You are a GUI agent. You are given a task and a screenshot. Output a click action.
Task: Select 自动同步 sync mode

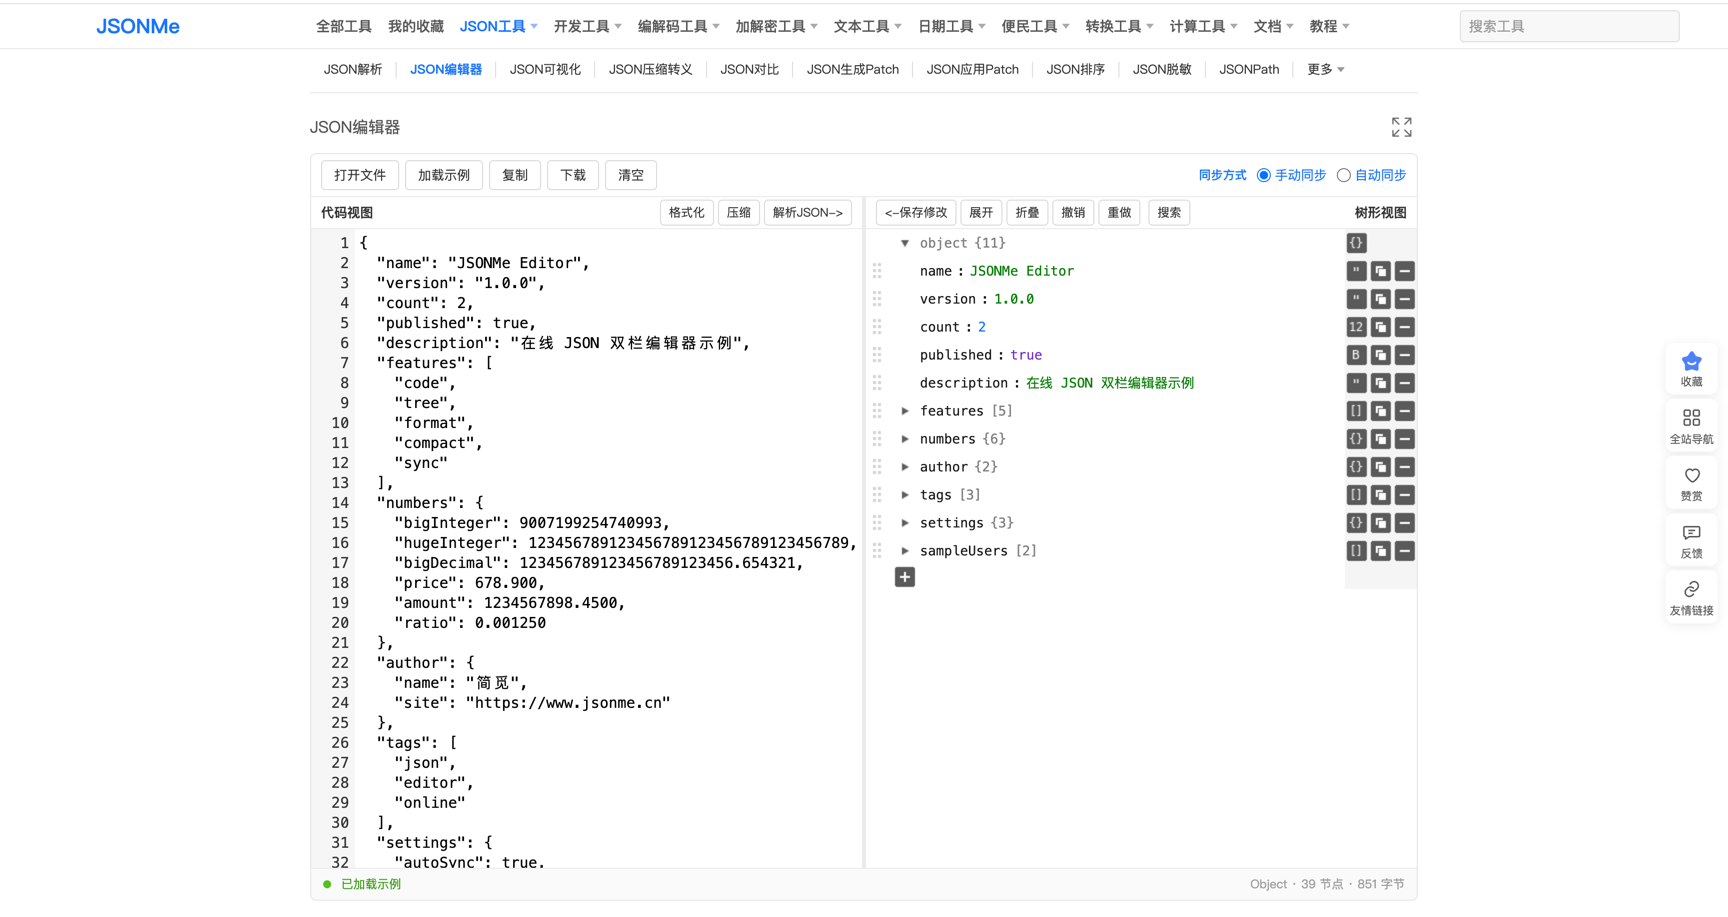[x=1344, y=175]
